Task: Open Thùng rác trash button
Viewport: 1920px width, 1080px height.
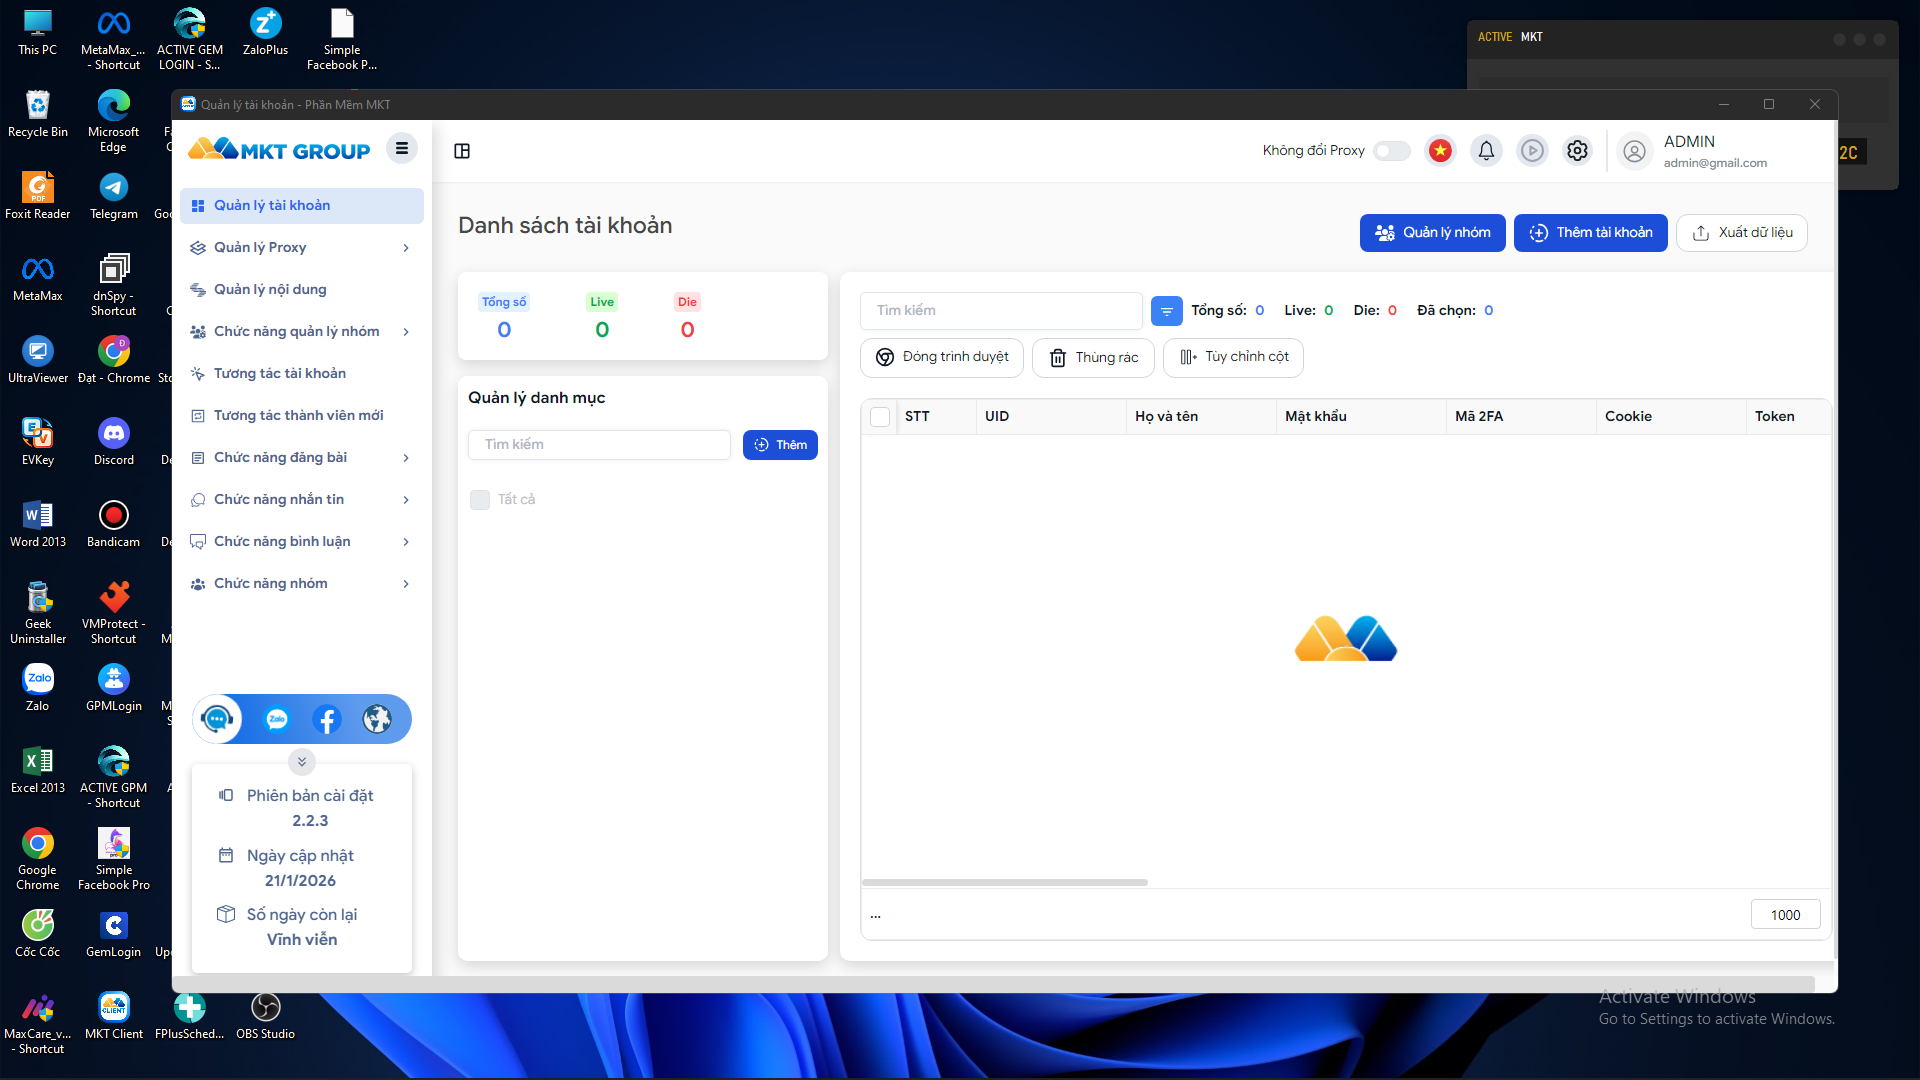Action: pyautogui.click(x=1093, y=358)
